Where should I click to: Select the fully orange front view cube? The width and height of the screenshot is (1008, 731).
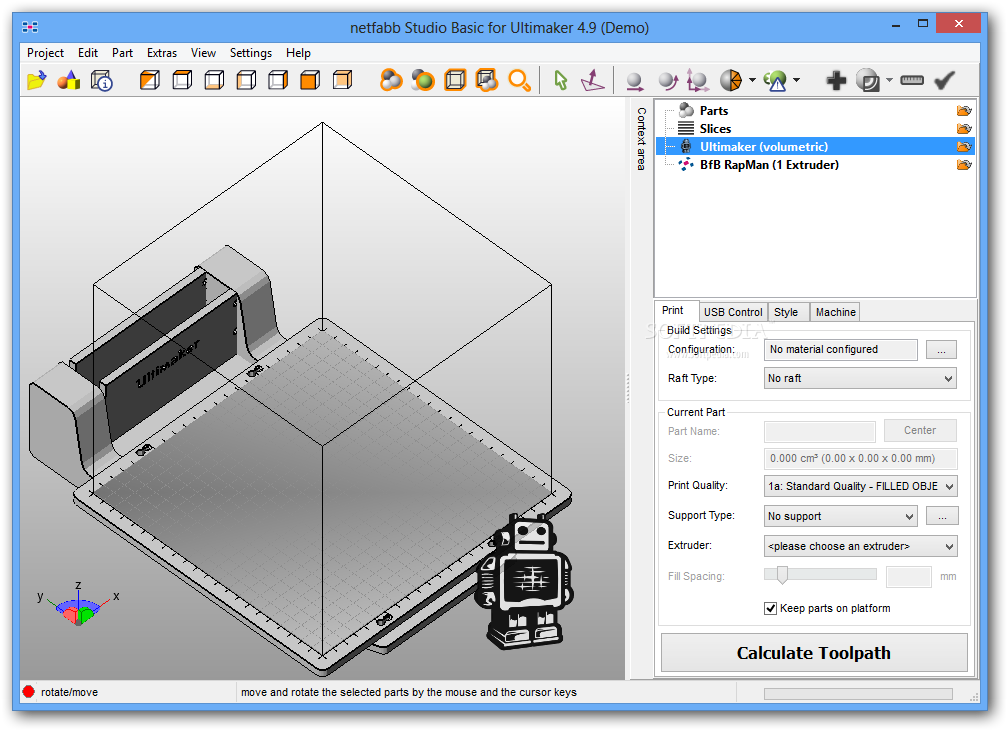[310, 80]
